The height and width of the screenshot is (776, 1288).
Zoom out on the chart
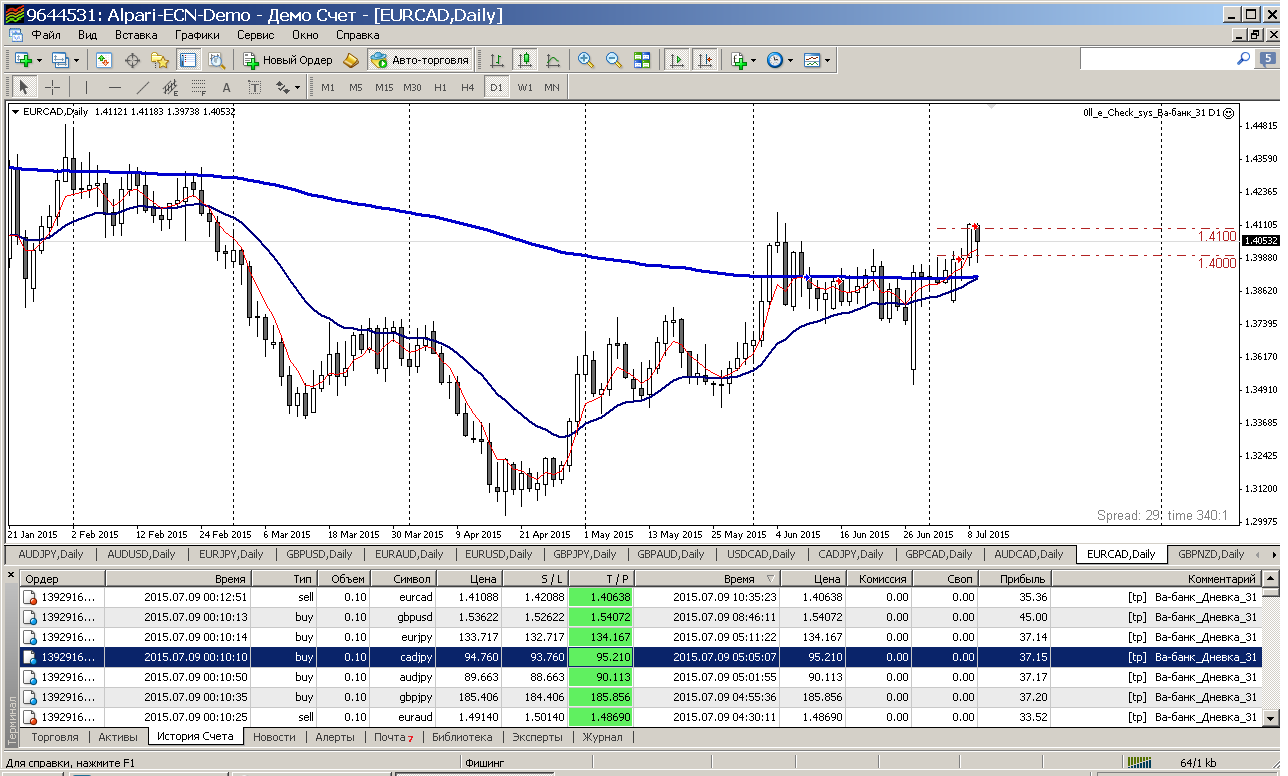click(614, 60)
